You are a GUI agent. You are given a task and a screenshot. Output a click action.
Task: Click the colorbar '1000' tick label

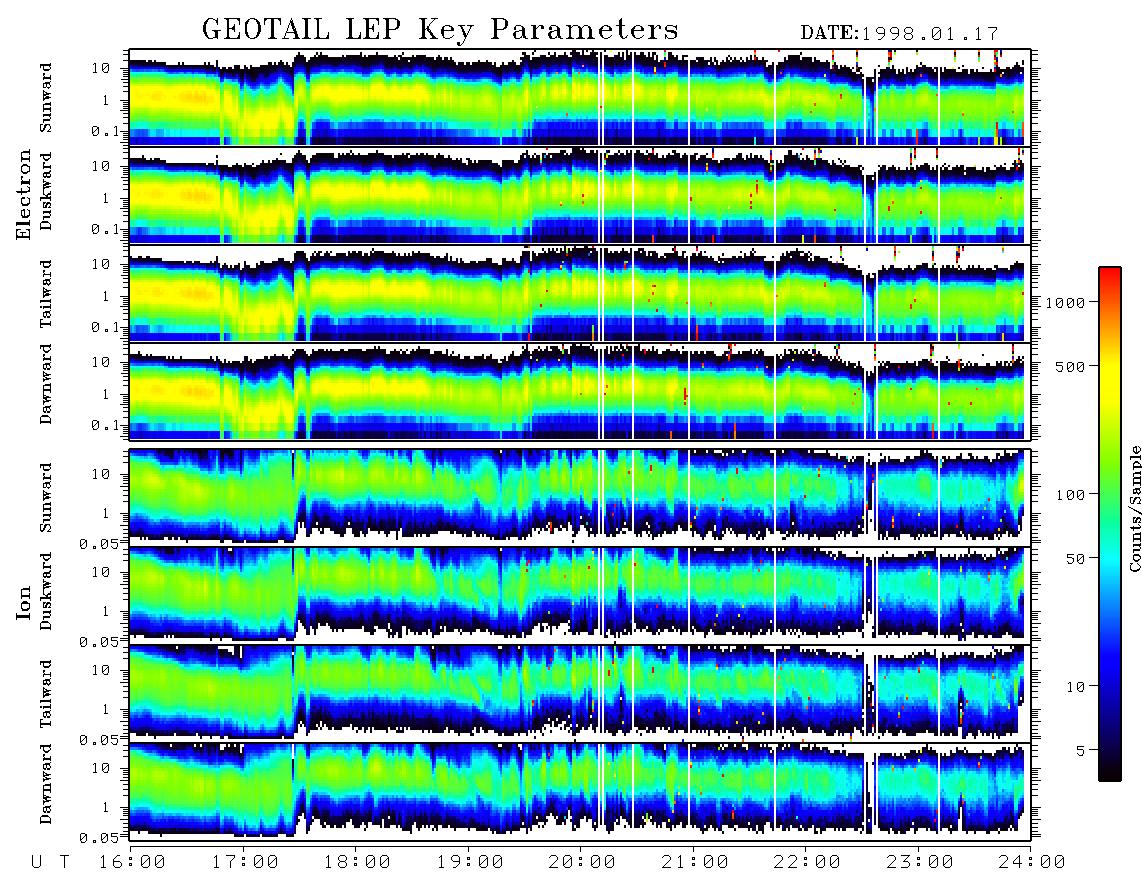1065,303
